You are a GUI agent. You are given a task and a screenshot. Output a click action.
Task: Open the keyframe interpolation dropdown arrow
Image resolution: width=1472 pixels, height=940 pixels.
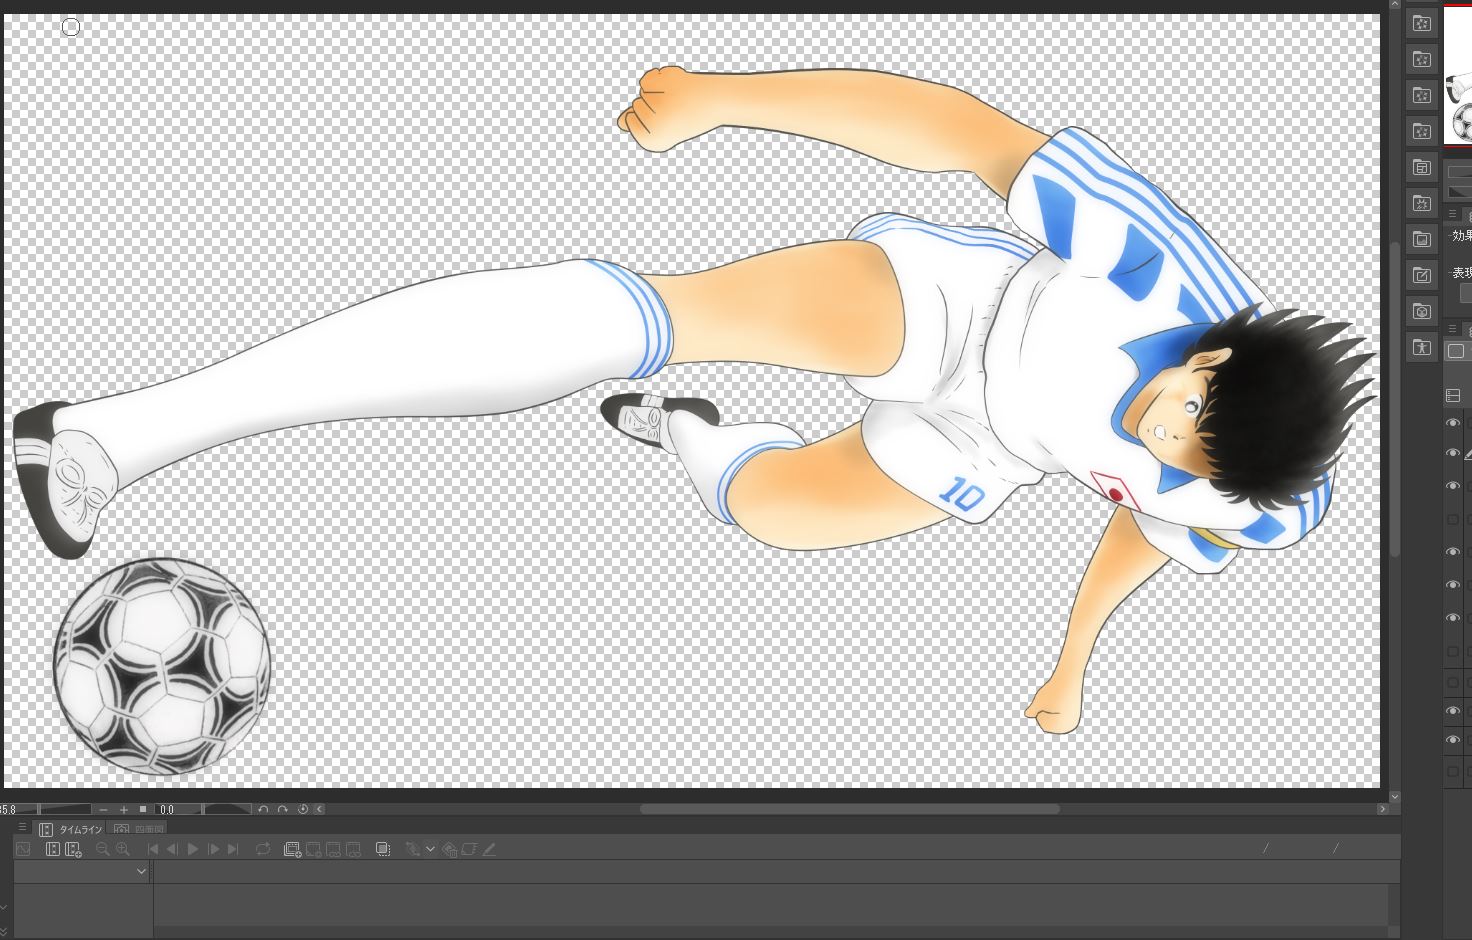pos(430,849)
